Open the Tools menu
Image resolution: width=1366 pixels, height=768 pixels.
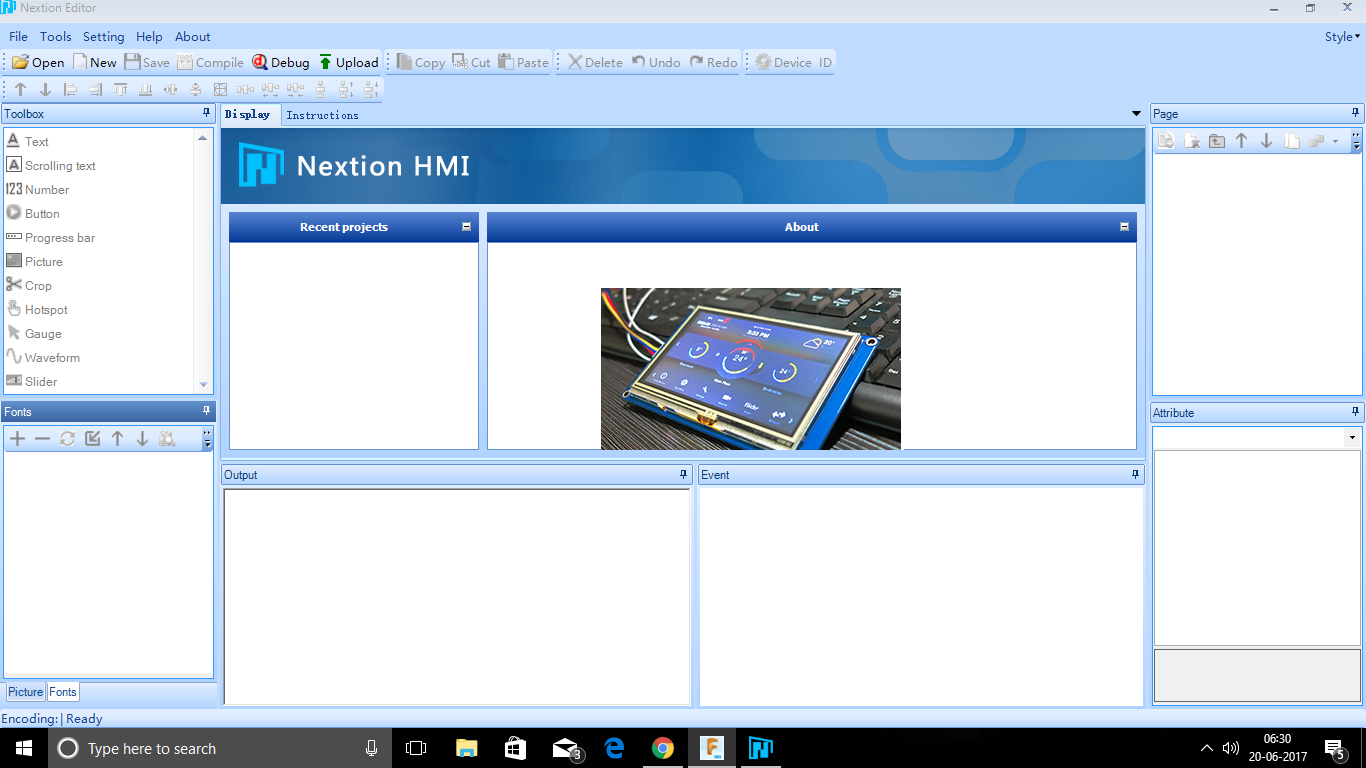55,36
